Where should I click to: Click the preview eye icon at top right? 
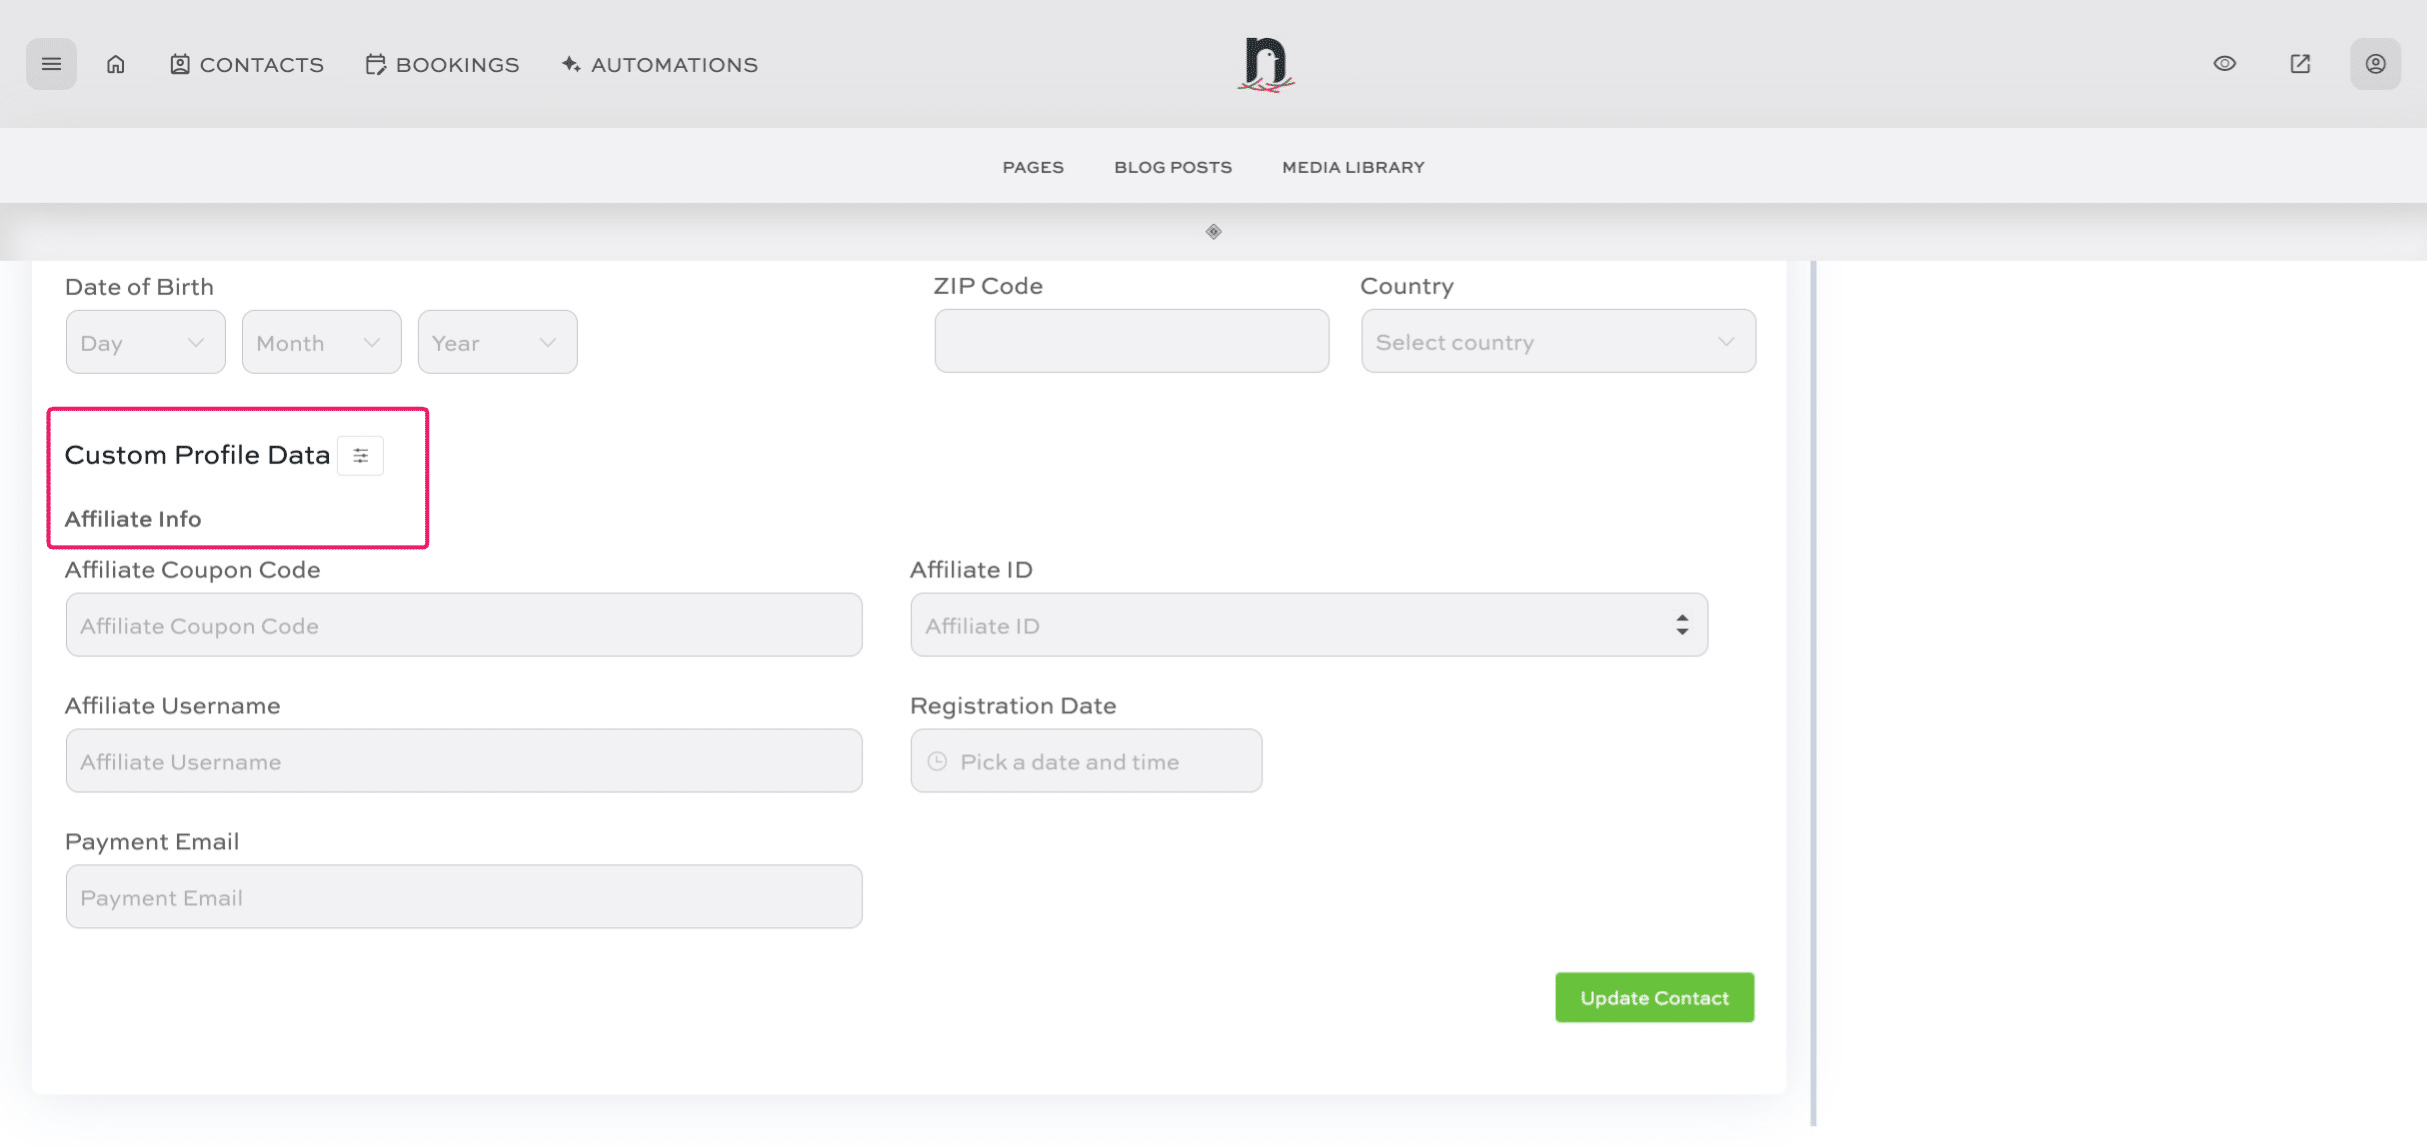pyautogui.click(x=2224, y=63)
